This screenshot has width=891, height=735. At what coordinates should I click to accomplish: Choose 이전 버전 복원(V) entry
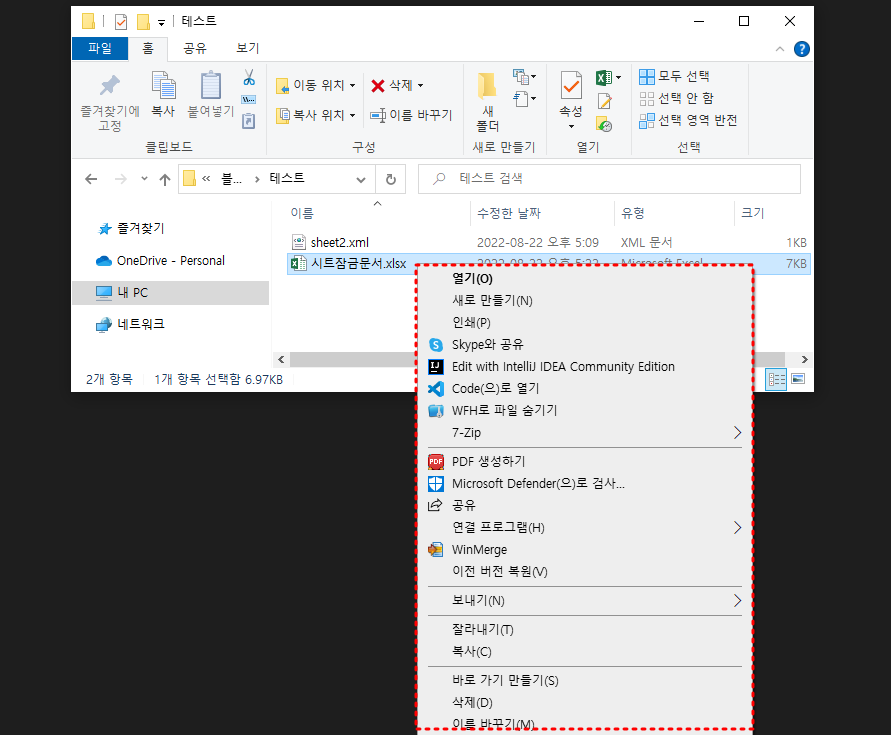coord(585,571)
